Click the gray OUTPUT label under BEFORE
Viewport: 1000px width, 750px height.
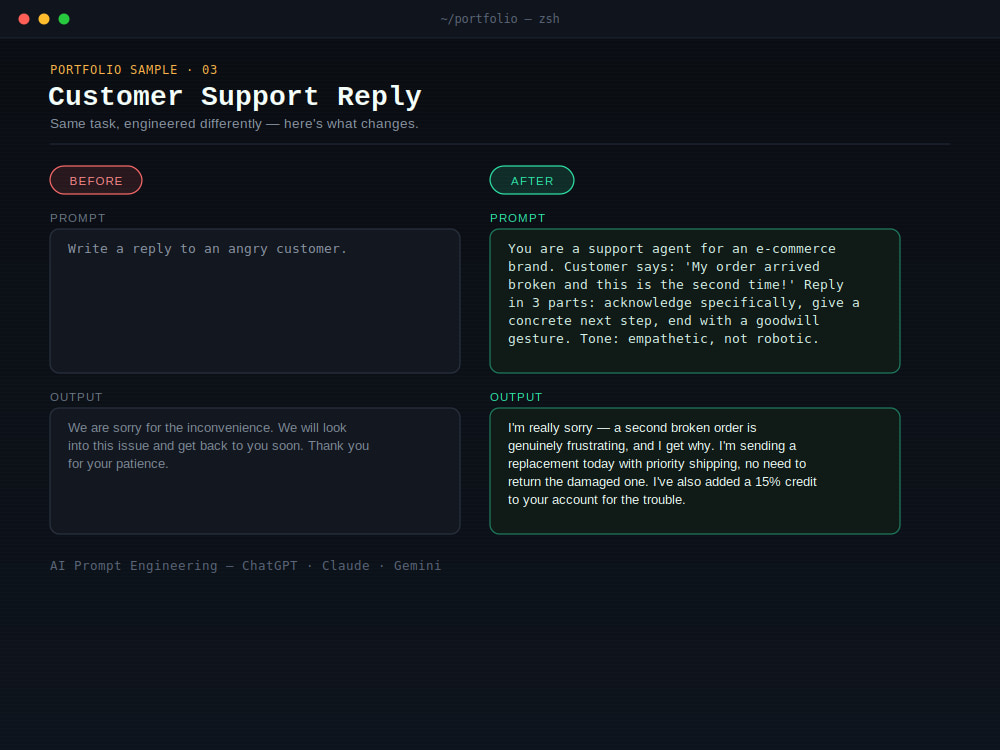tap(77, 397)
